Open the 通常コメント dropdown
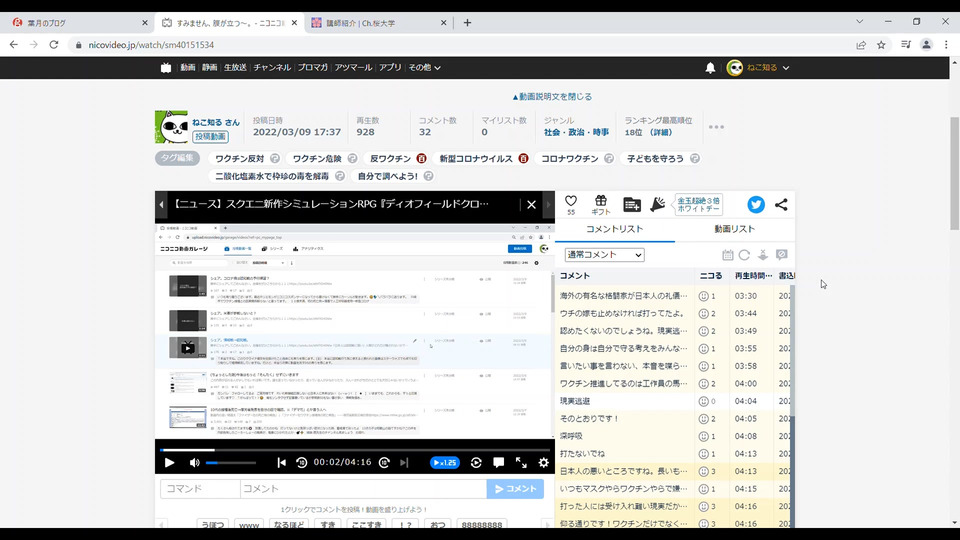960x540 pixels. coord(604,255)
